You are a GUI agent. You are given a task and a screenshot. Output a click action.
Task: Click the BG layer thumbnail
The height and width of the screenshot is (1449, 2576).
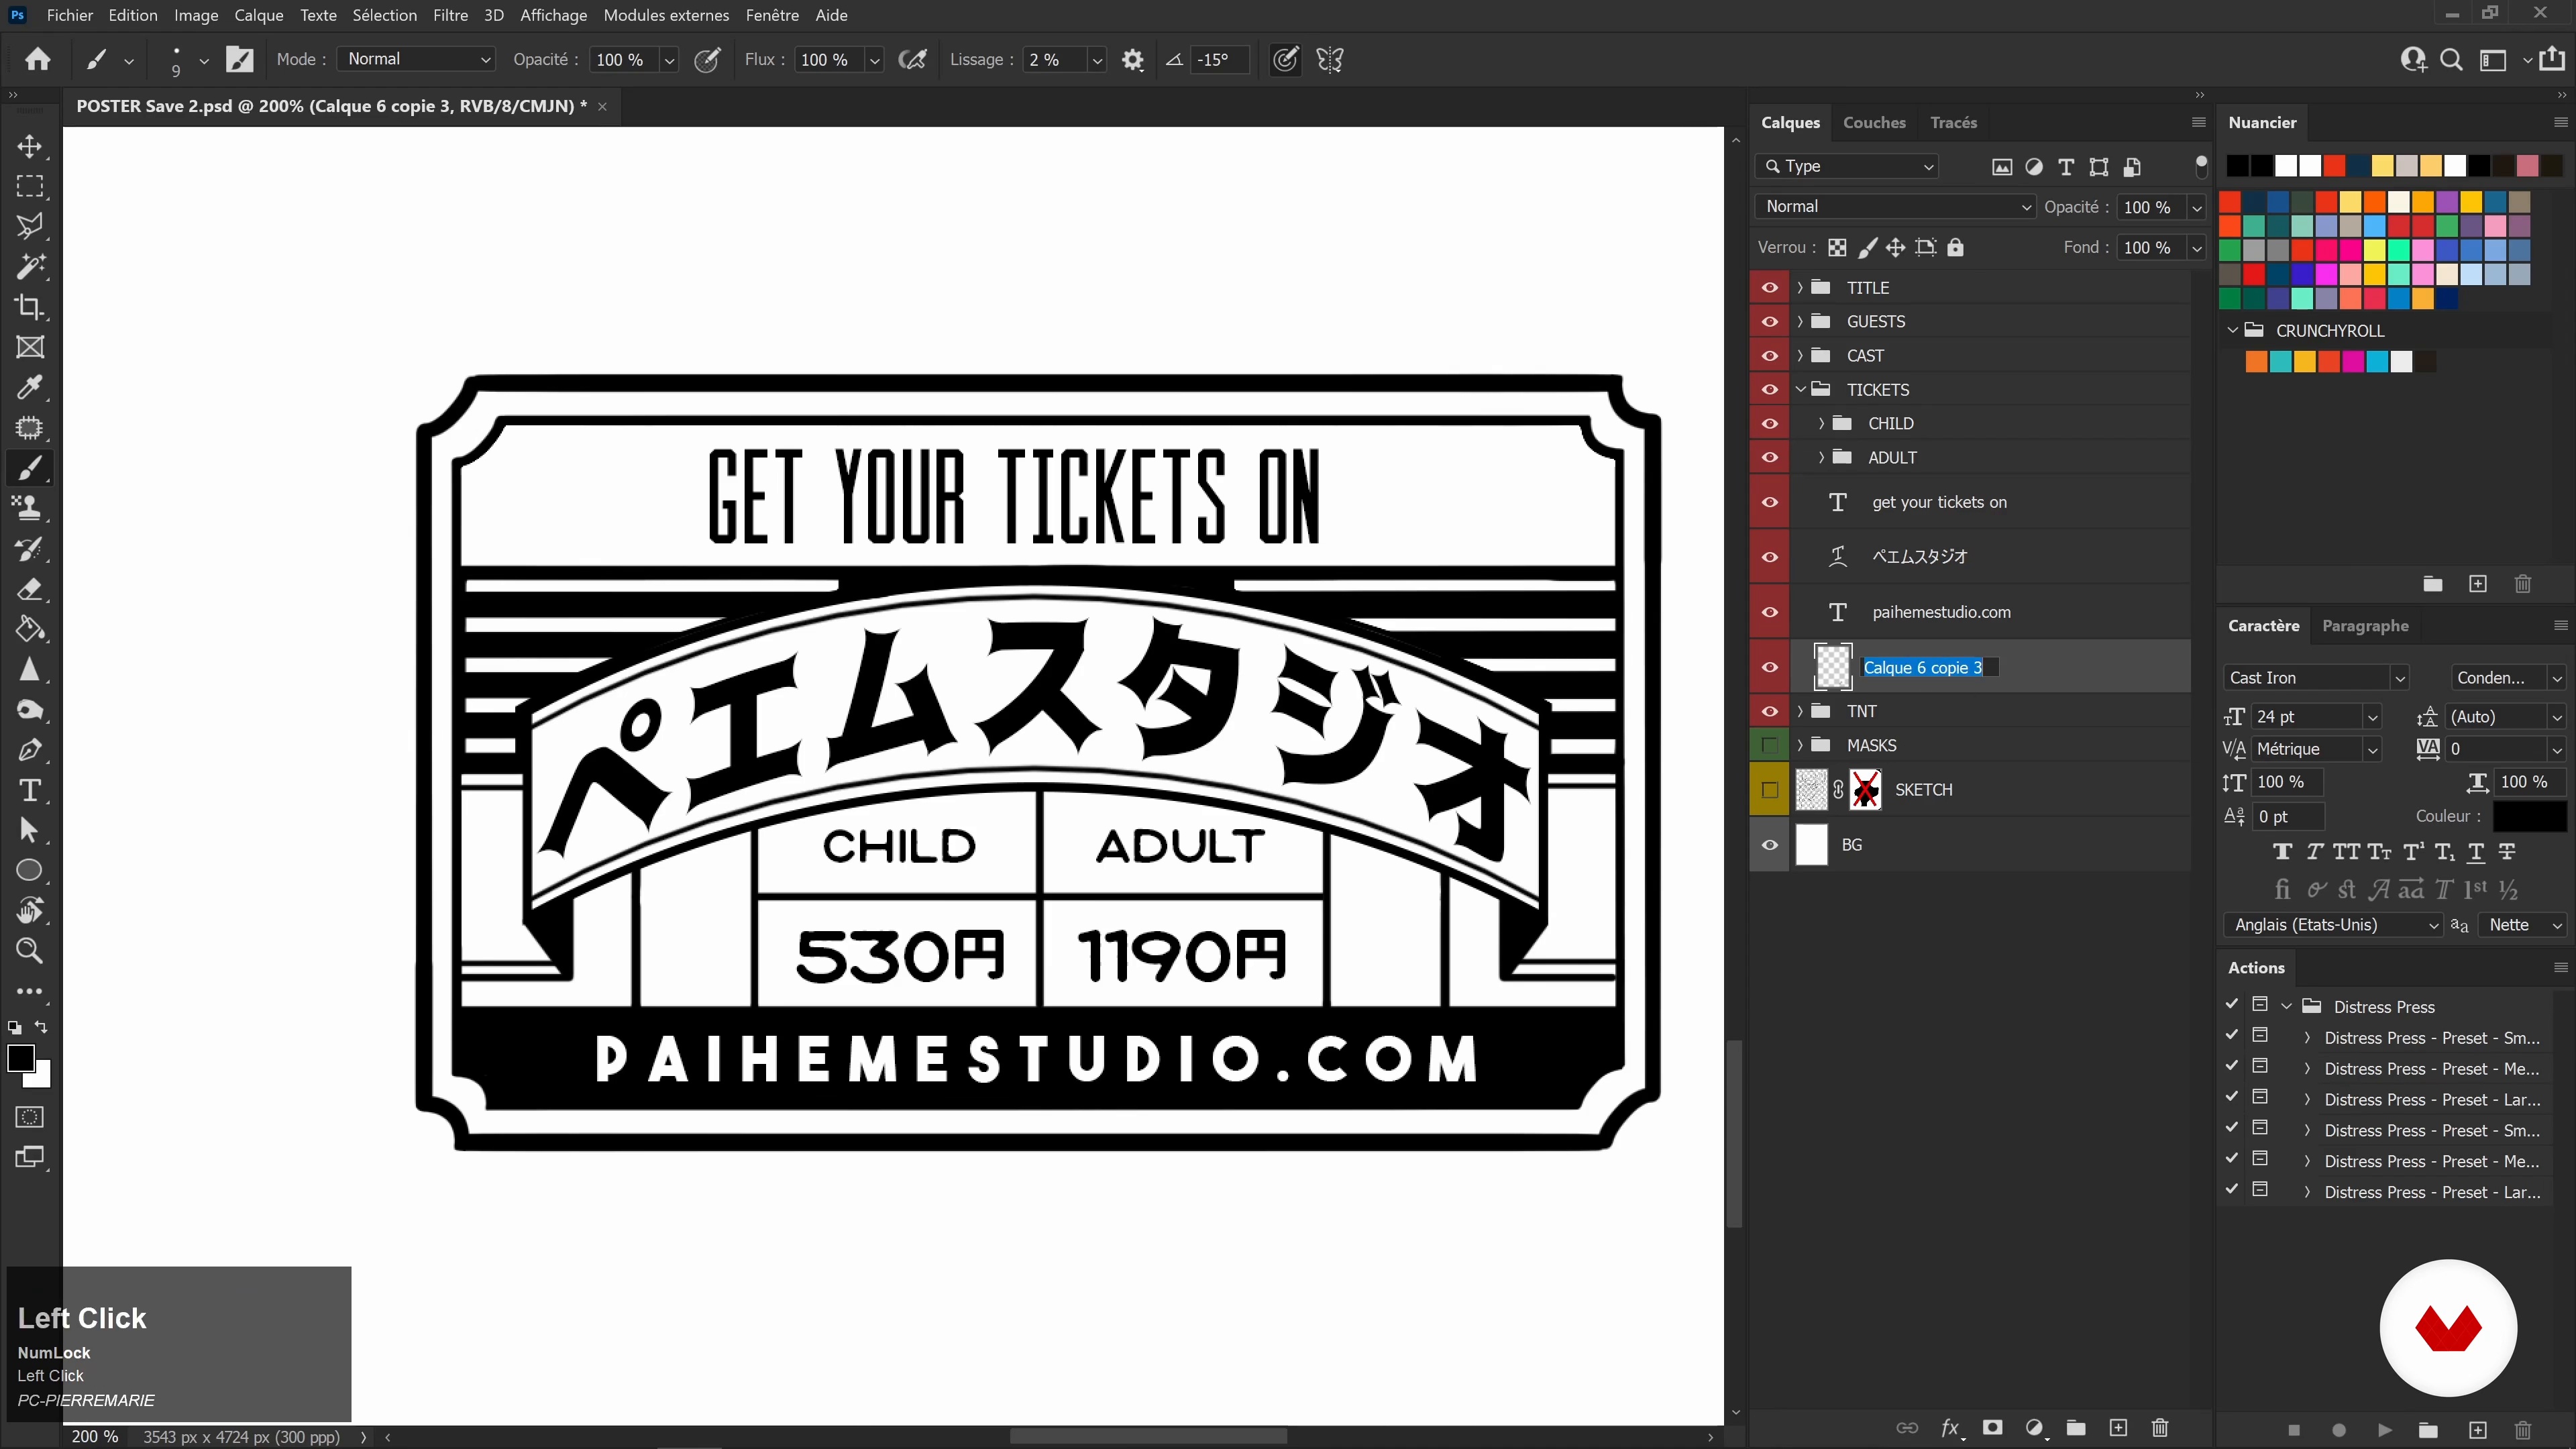[x=1811, y=845]
